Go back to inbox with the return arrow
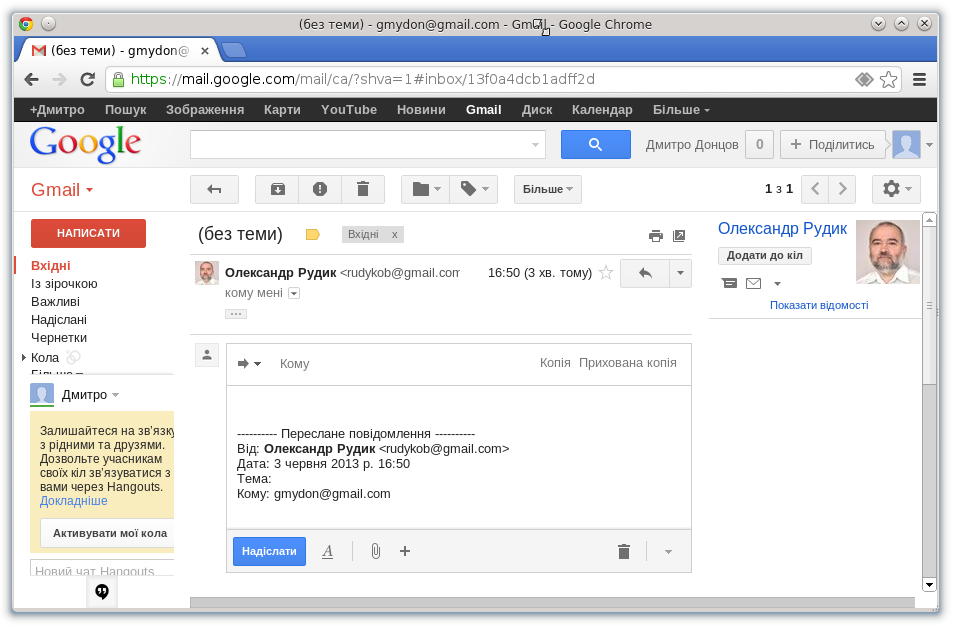This screenshot has height=627, width=953. tap(214, 190)
